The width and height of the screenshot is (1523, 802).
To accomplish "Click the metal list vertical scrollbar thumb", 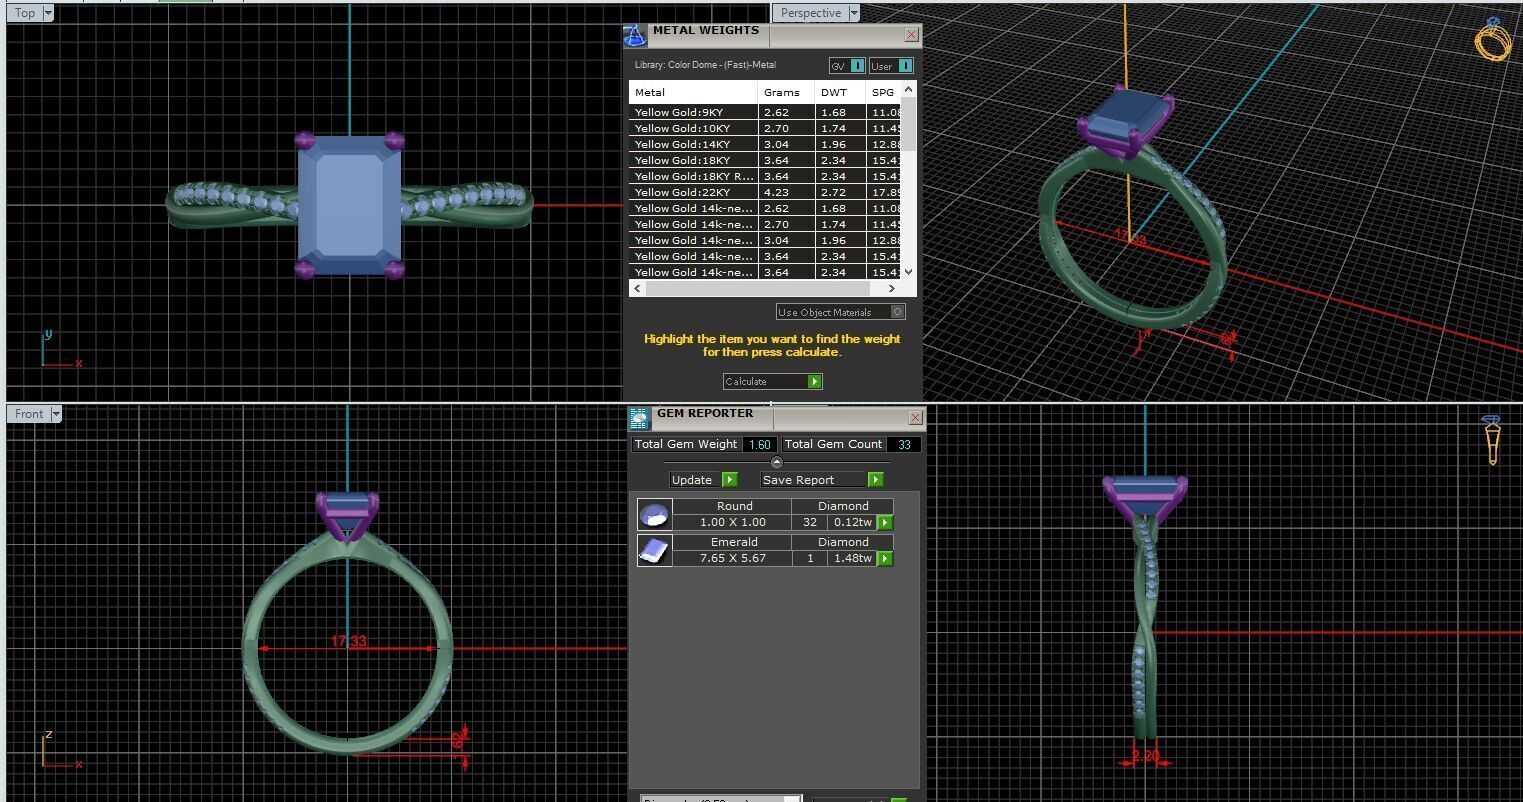I will pyautogui.click(x=908, y=122).
